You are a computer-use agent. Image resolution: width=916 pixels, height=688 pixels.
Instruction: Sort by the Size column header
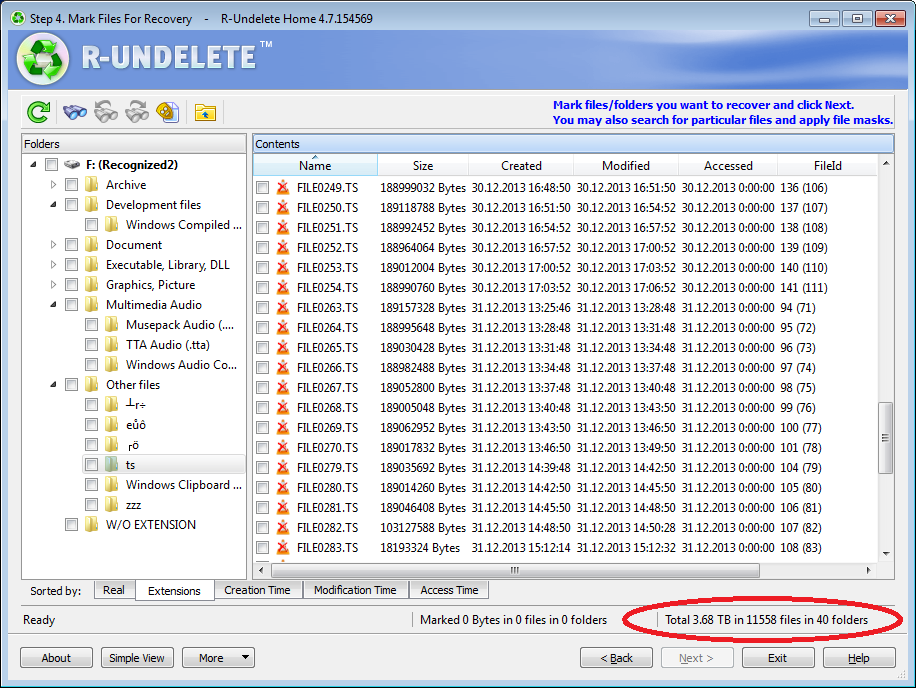point(423,165)
